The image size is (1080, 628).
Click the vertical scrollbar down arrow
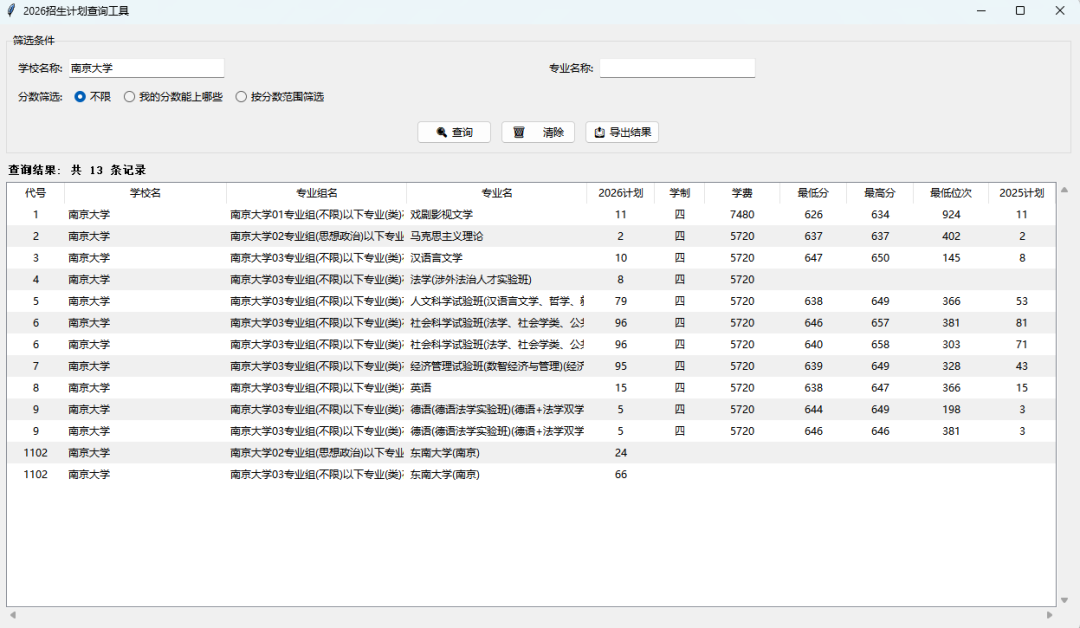pyautogui.click(x=1065, y=600)
